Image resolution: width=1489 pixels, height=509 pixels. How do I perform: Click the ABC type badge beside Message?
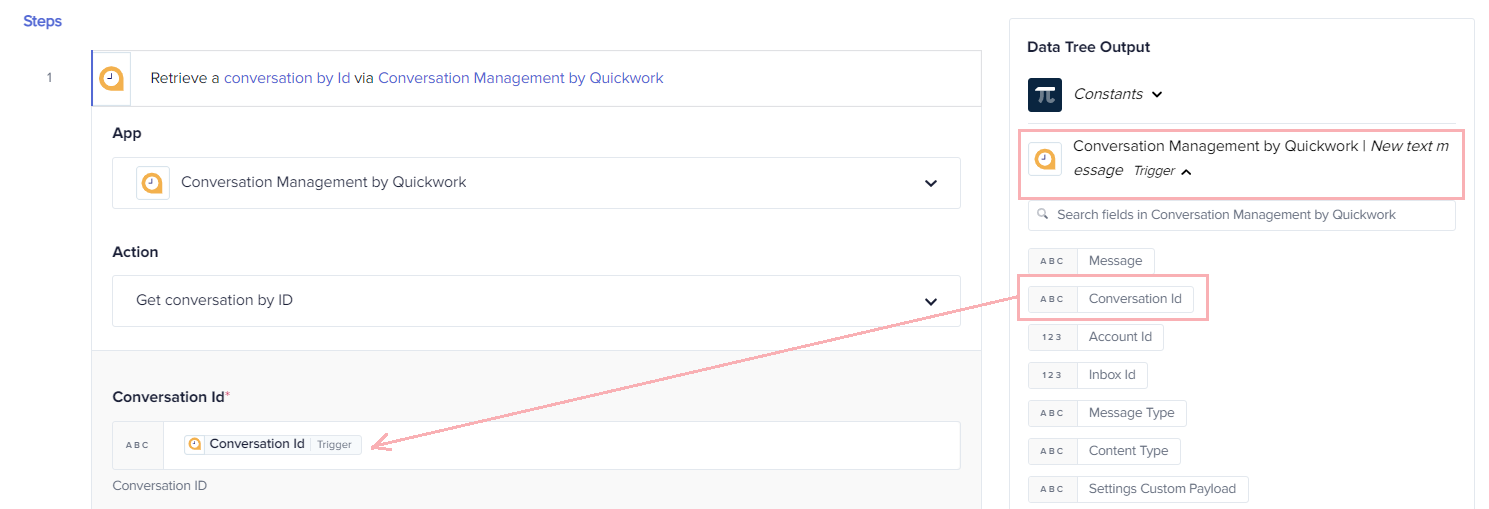tap(1052, 261)
